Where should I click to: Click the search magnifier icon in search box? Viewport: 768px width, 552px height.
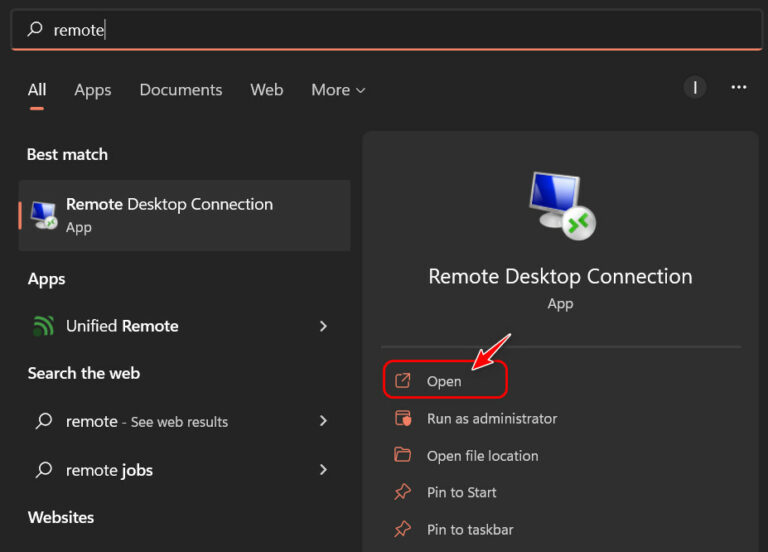tap(35, 29)
